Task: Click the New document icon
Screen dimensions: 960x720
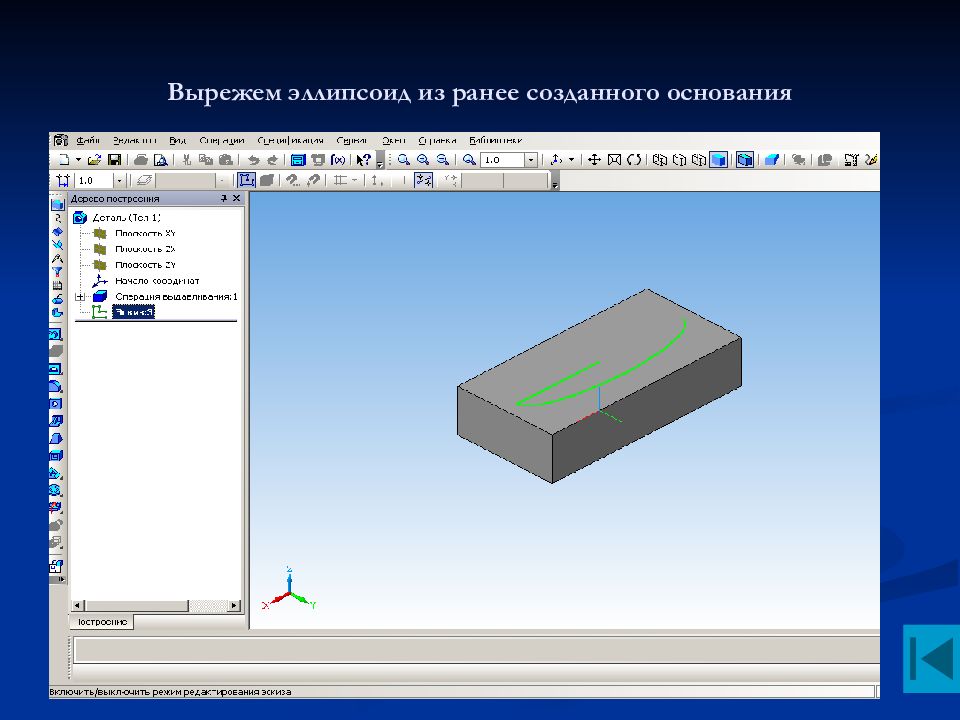Action: click(x=64, y=160)
